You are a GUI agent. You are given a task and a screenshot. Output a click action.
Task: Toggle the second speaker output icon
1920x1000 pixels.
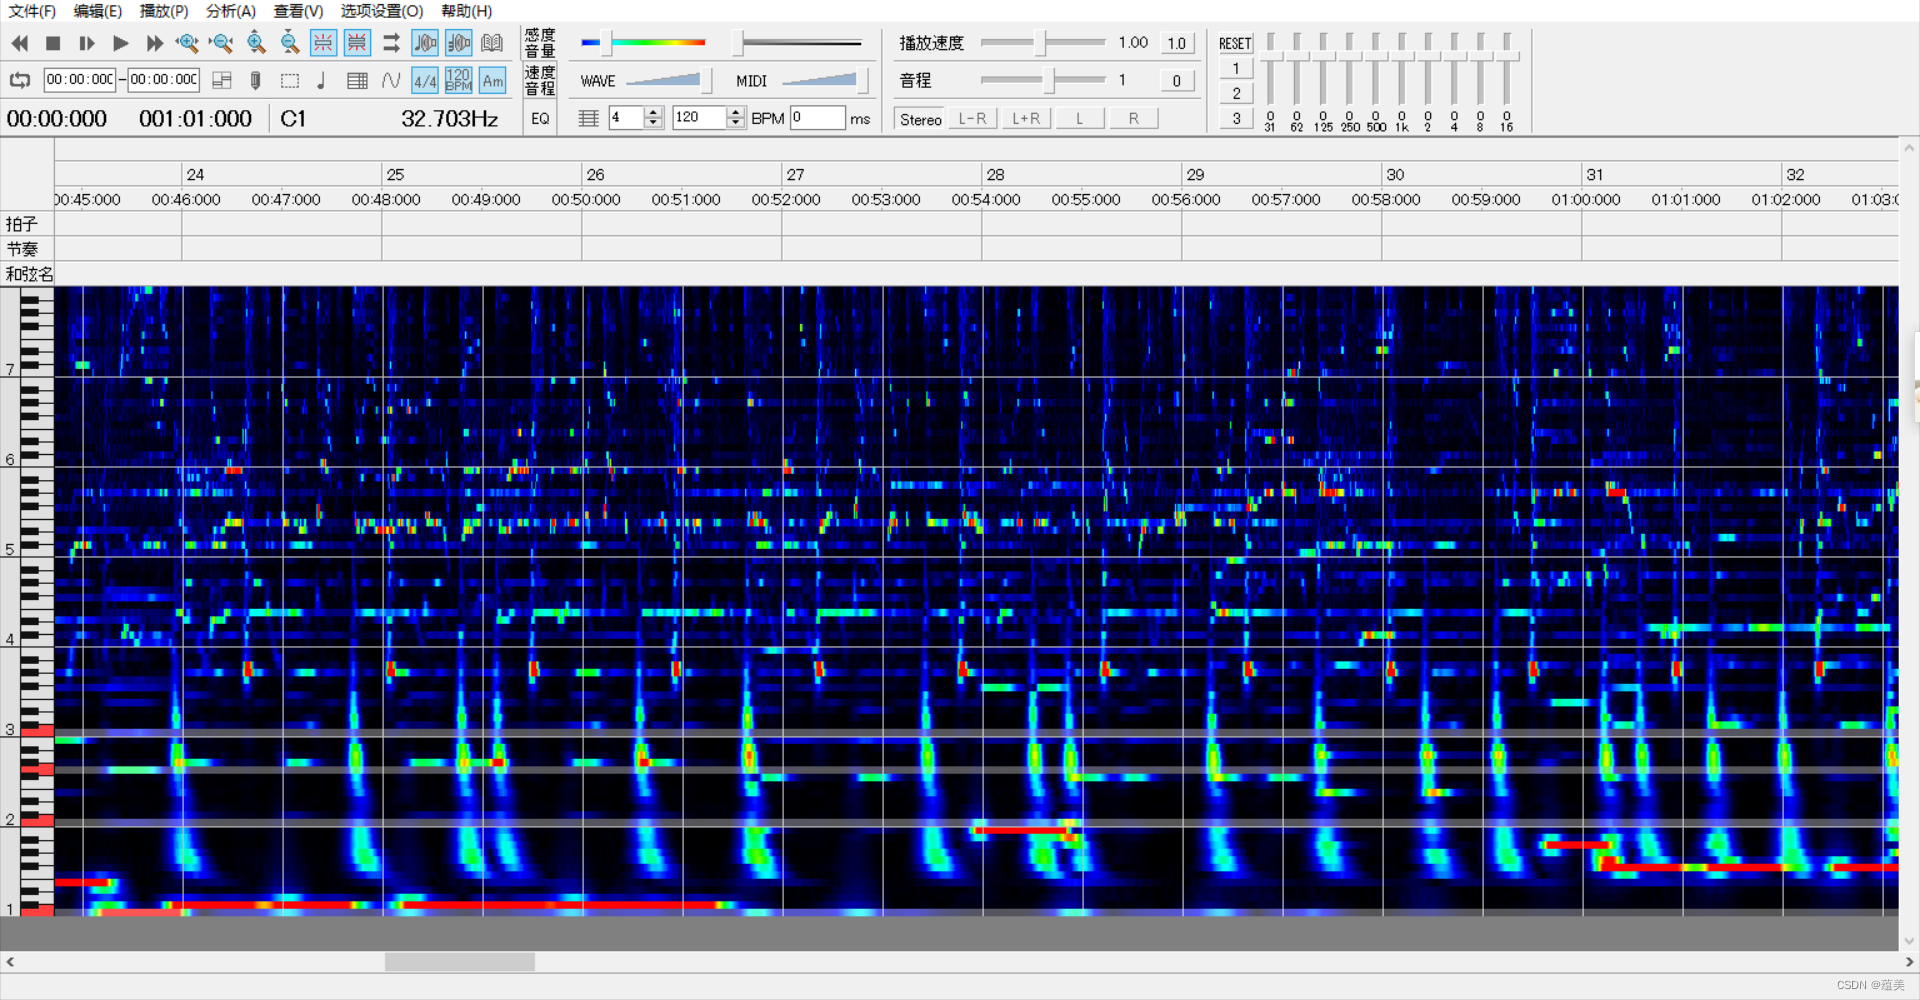tap(459, 43)
